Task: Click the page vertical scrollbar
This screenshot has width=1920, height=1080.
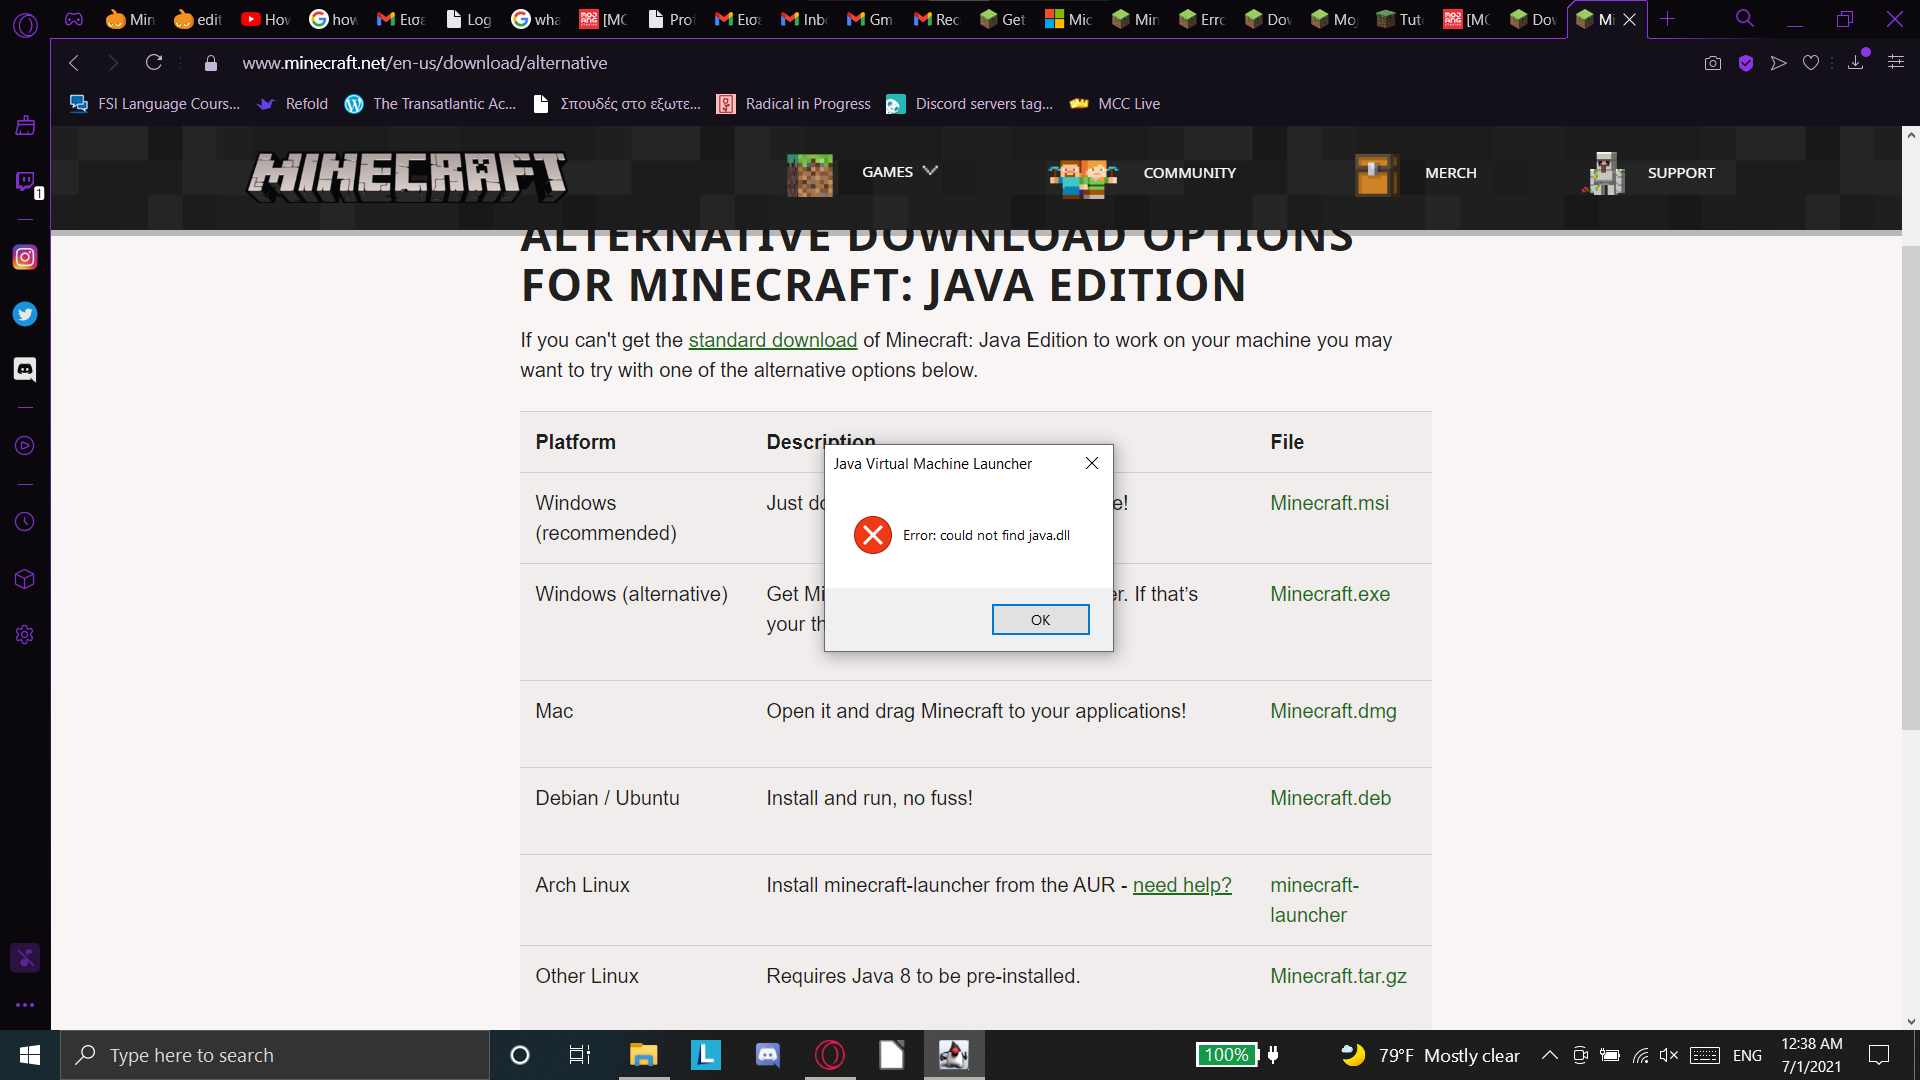Action: click(1910, 487)
